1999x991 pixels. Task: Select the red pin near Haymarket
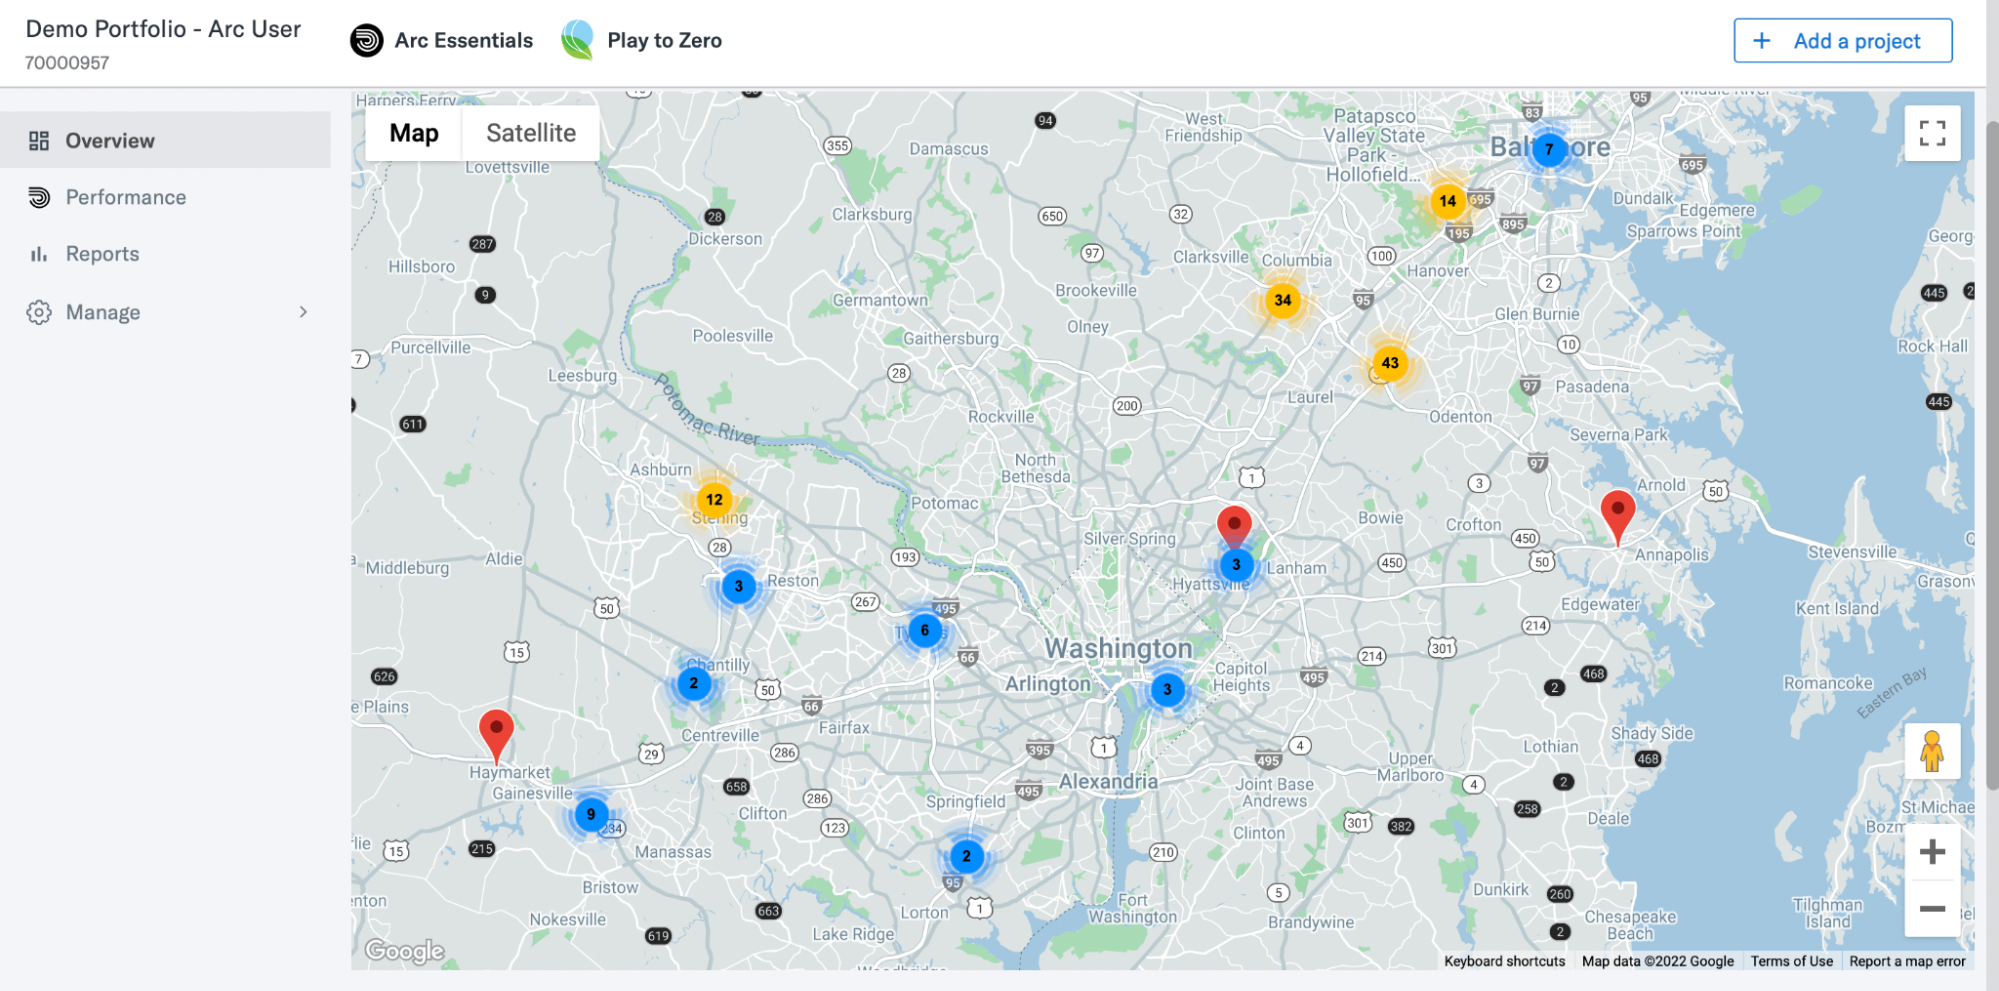[x=496, y=735]
